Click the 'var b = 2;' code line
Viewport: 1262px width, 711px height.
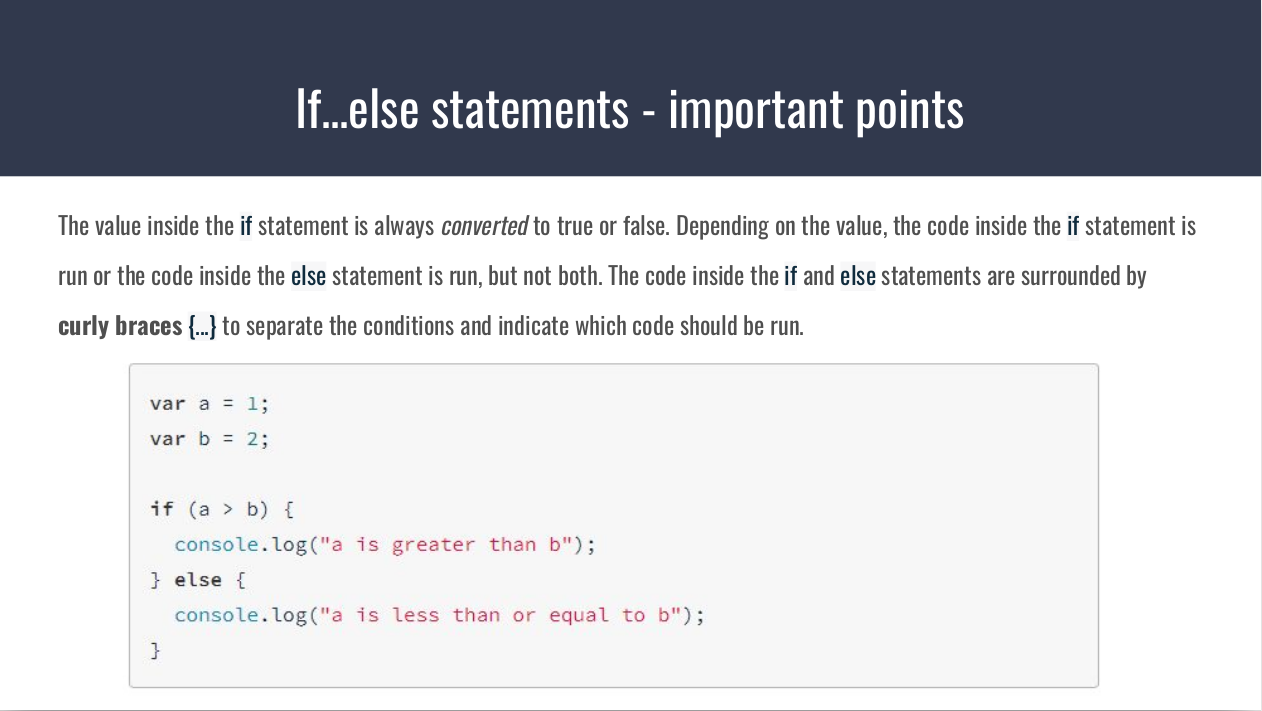pos(209,439)
